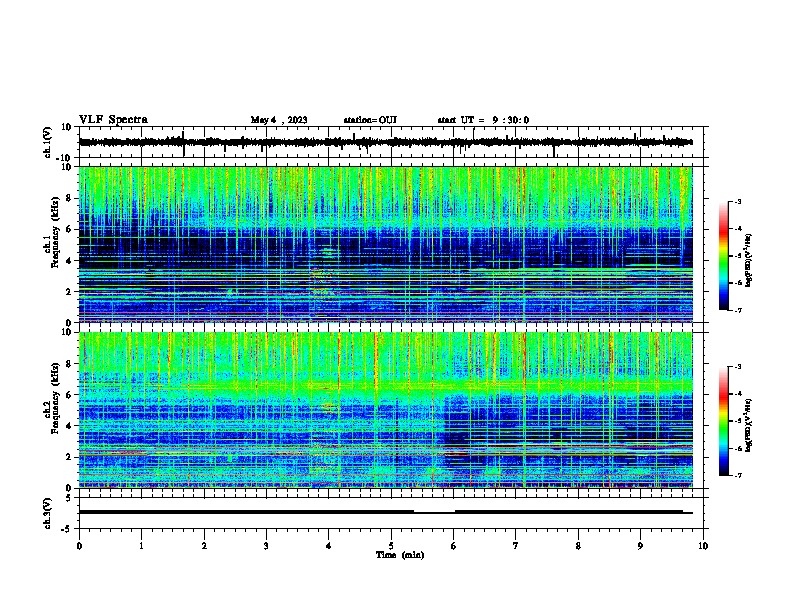This screenshot has height=612, width=792.
Task: Click inside the ch.1 spectrogram panel
Action: click(385, 244)
